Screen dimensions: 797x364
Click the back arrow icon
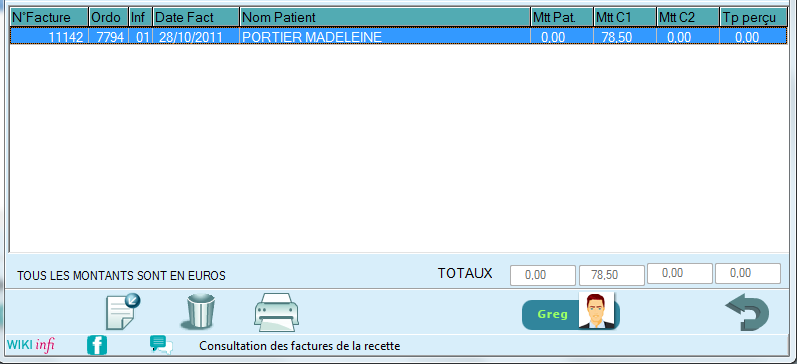point(747,312)
